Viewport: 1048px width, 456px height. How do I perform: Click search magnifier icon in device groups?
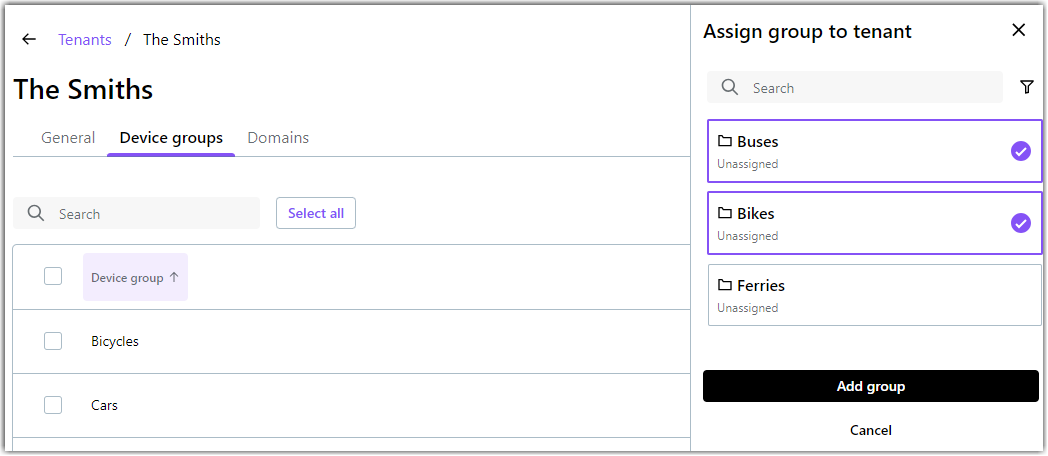pos(36,213)
